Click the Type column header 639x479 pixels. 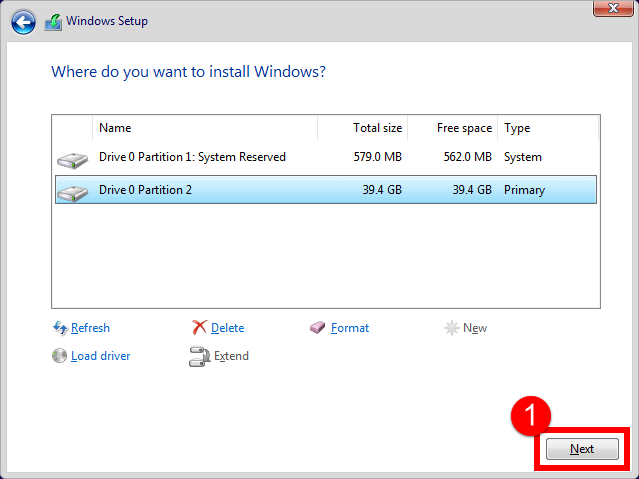pos(548,128)
